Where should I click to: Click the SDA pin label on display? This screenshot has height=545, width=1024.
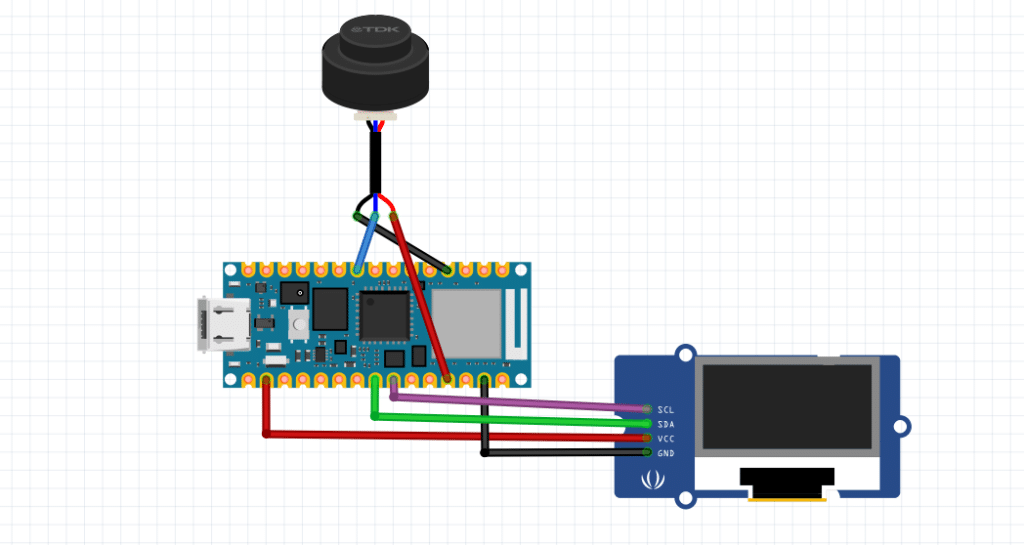click(x=665, y=424)
